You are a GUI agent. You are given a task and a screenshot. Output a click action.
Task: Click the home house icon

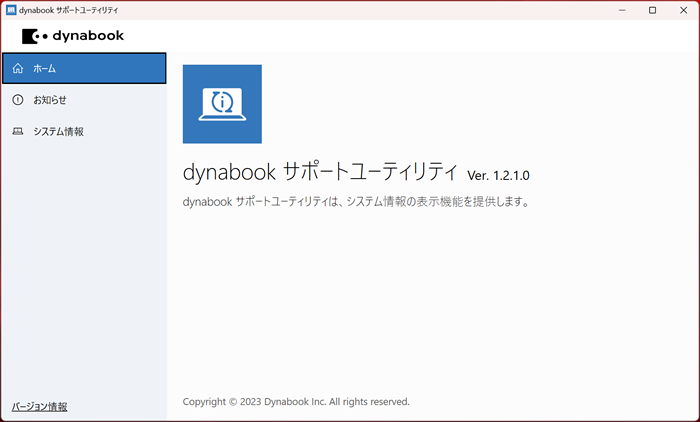tap(18, 68)
